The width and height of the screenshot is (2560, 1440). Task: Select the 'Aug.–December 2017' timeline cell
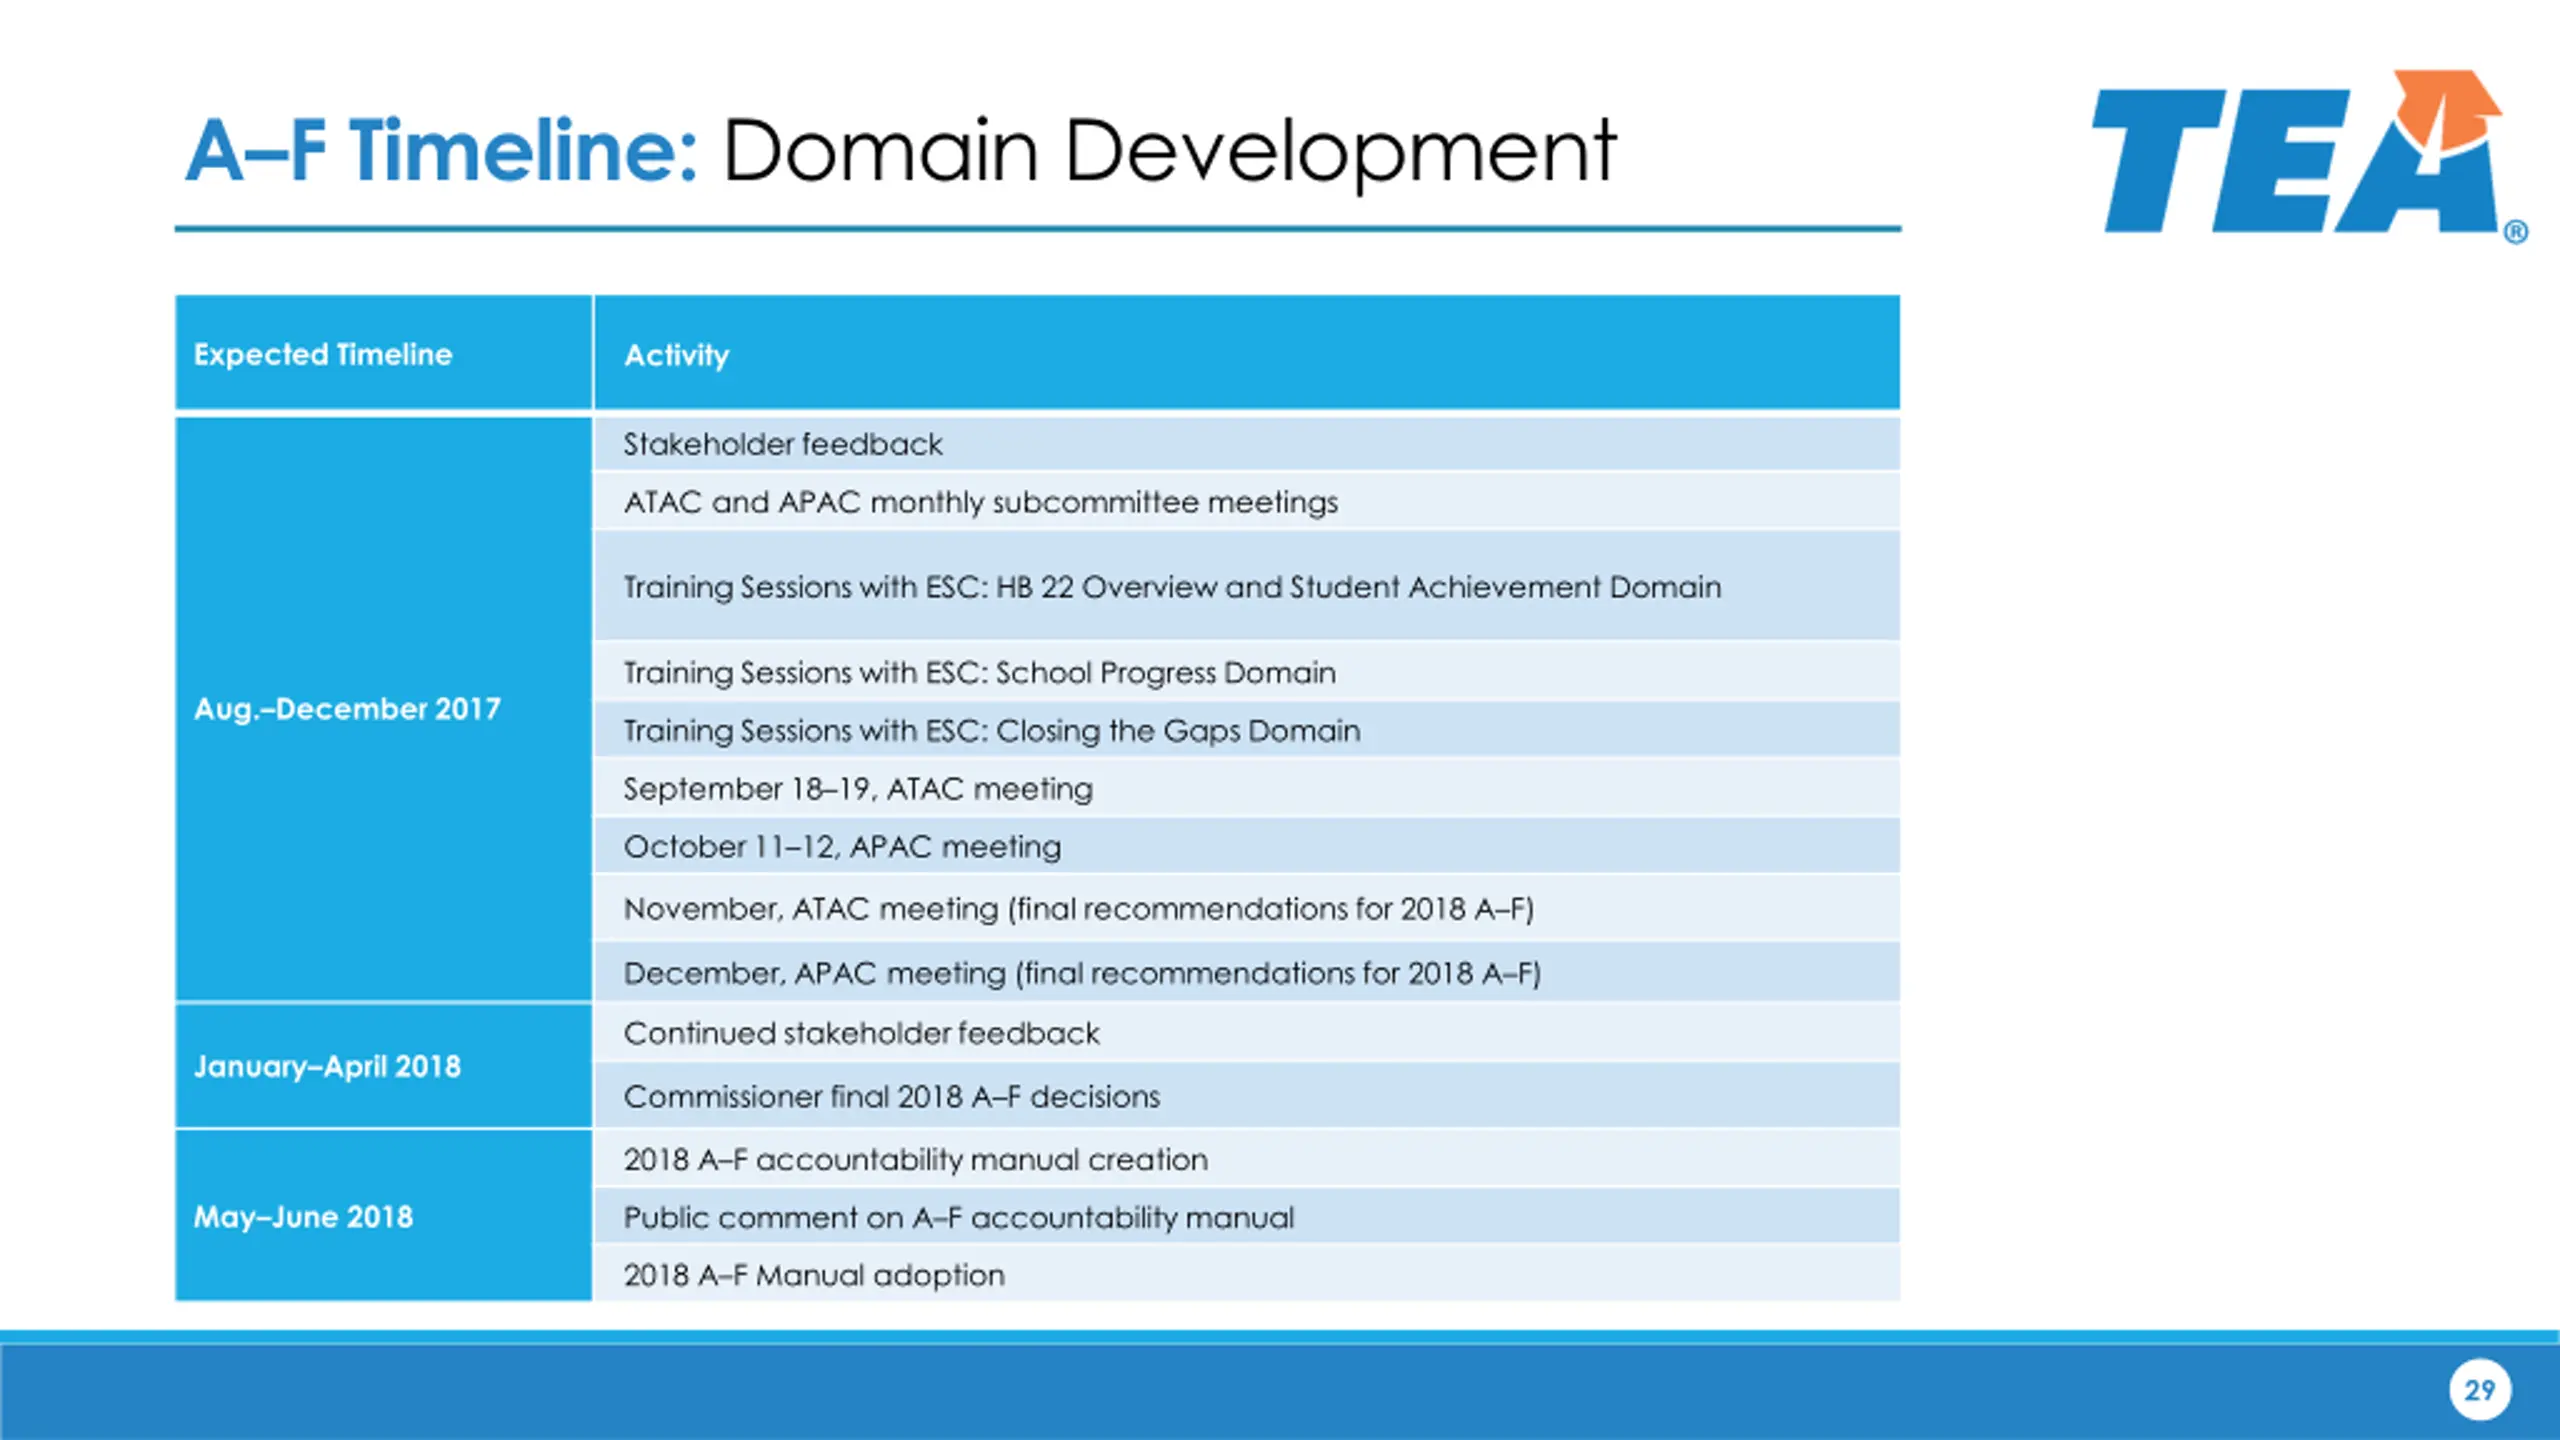(x=383, y=708)
